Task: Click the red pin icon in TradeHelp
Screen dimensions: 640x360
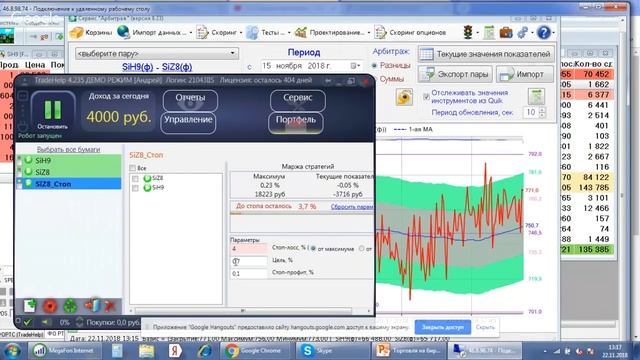Action: pyautogui.click(x=109, y=305)
